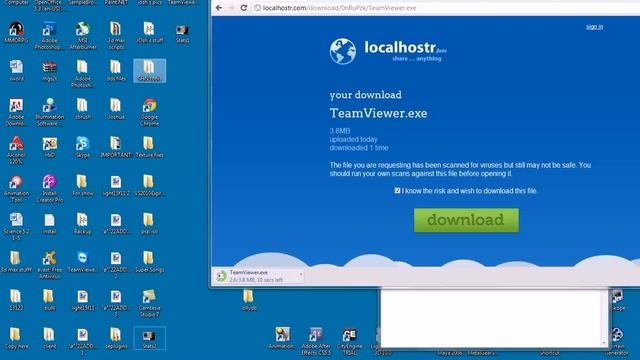Viewport: 640px width, 360px height.
Task: Select the MMORPG desktop shortcut
Action: [x=16, y=33]
